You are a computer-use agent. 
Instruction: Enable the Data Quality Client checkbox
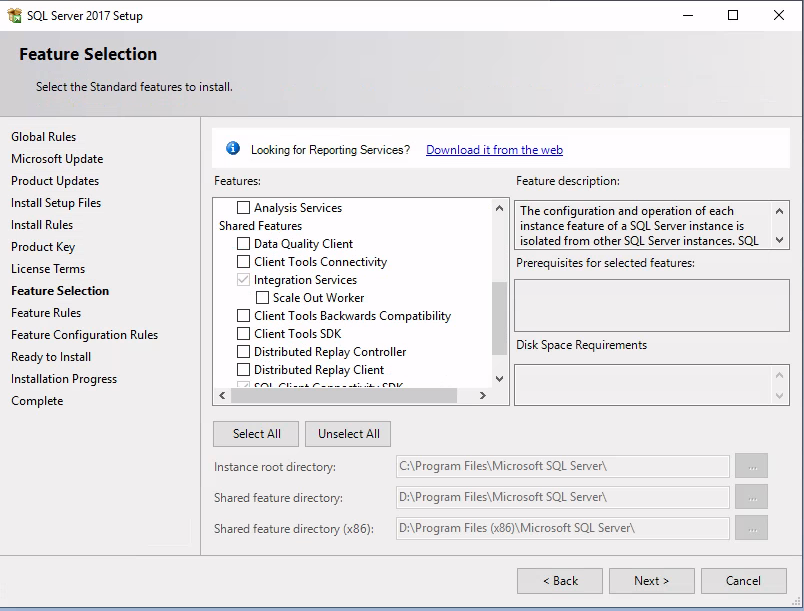pos(244,243)
